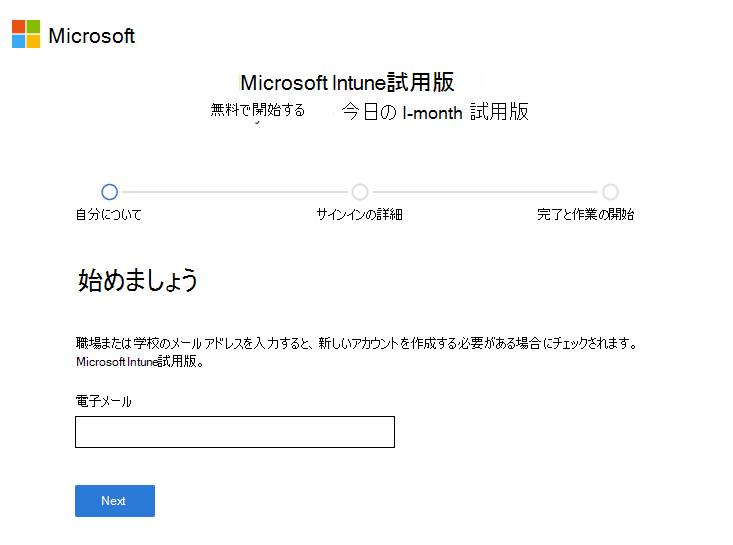This screenshot has height=545, width=733.
Task: Click the Microsoft Intune試用版 page title
Action: (x=348, y=83)
